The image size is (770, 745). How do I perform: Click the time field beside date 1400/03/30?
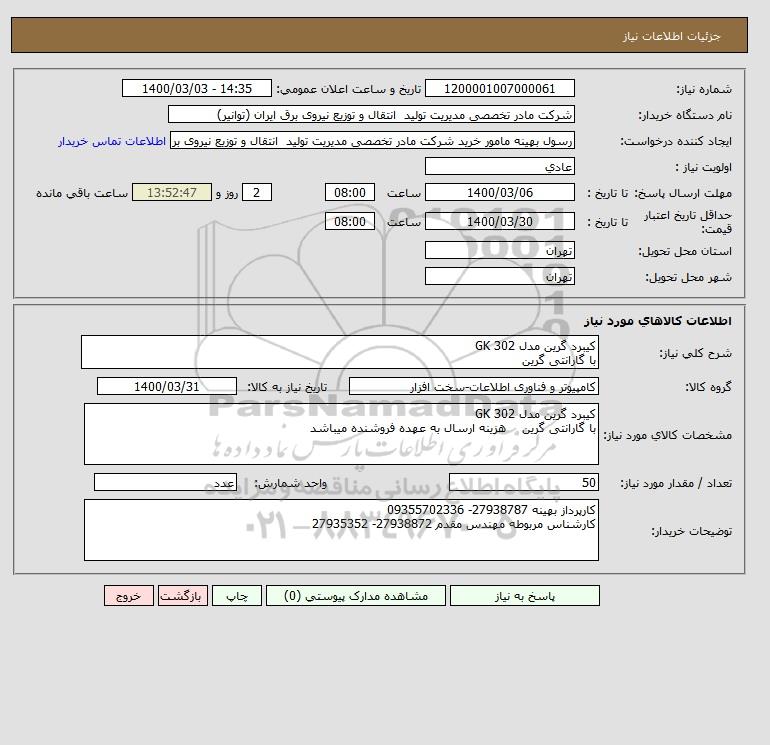pyautogui.click(x=350, y=221)
